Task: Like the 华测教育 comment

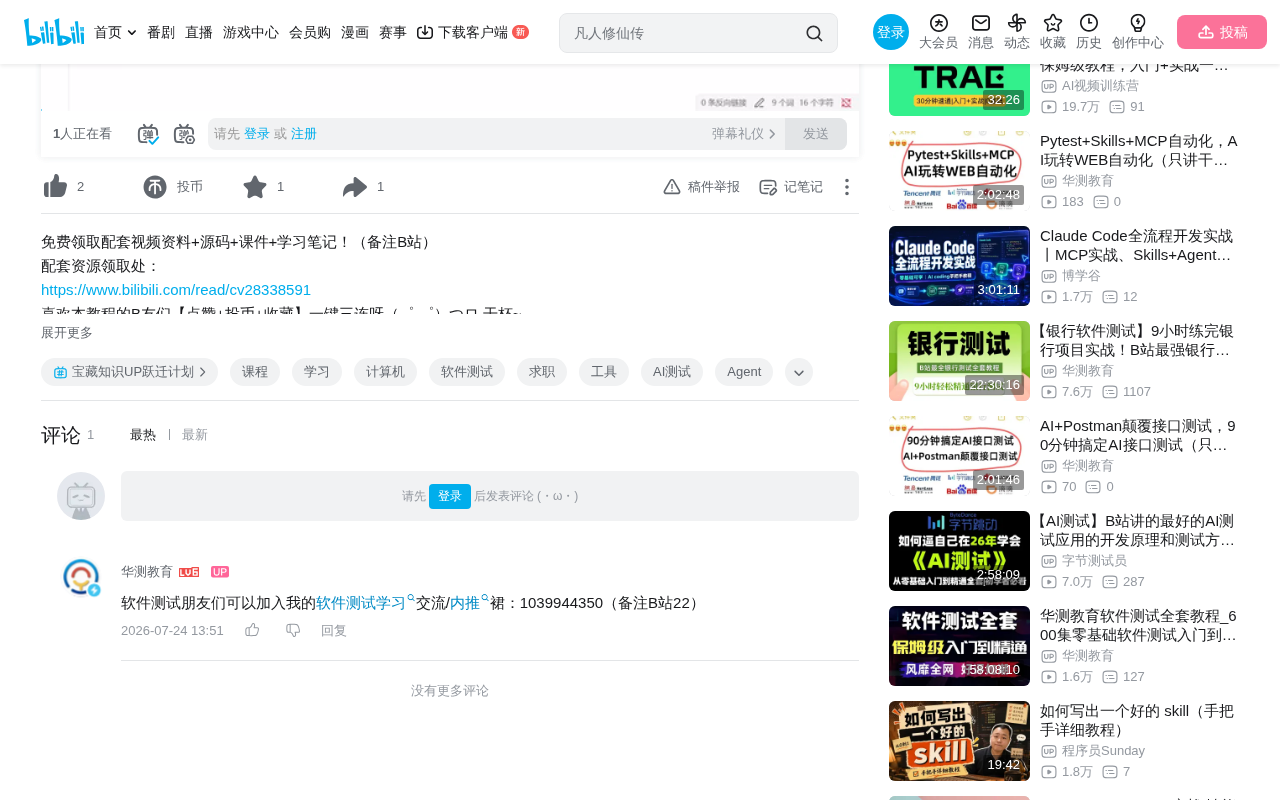Action: [252, 630]
